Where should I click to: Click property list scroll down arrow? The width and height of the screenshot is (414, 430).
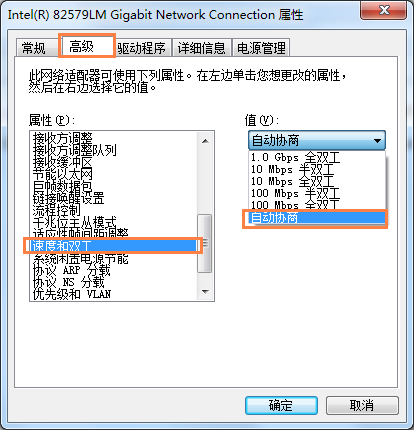(x=205, y=292)
